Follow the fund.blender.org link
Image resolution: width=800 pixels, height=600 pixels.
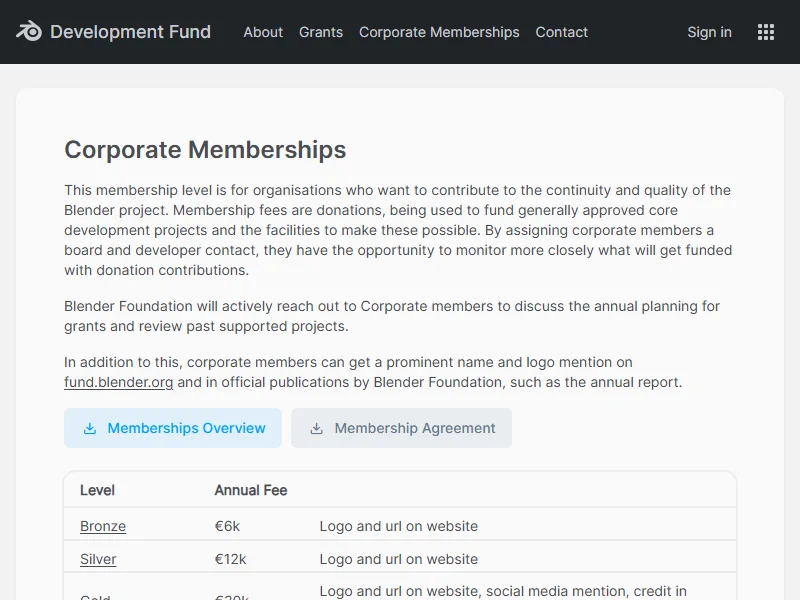(x=119, y=382)
